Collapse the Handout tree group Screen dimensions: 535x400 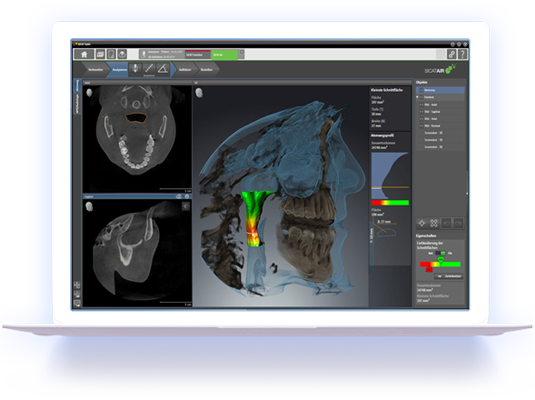(417, 97)
